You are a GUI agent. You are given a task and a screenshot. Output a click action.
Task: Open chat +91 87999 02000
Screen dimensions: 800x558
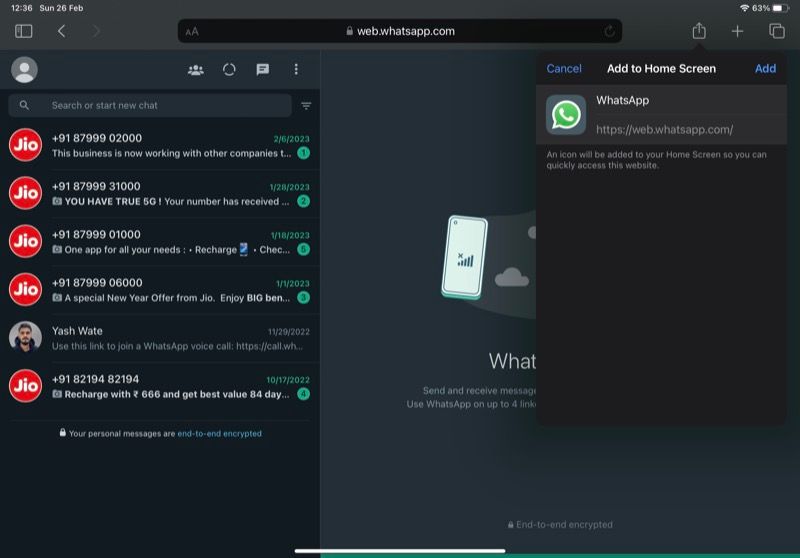160,145
